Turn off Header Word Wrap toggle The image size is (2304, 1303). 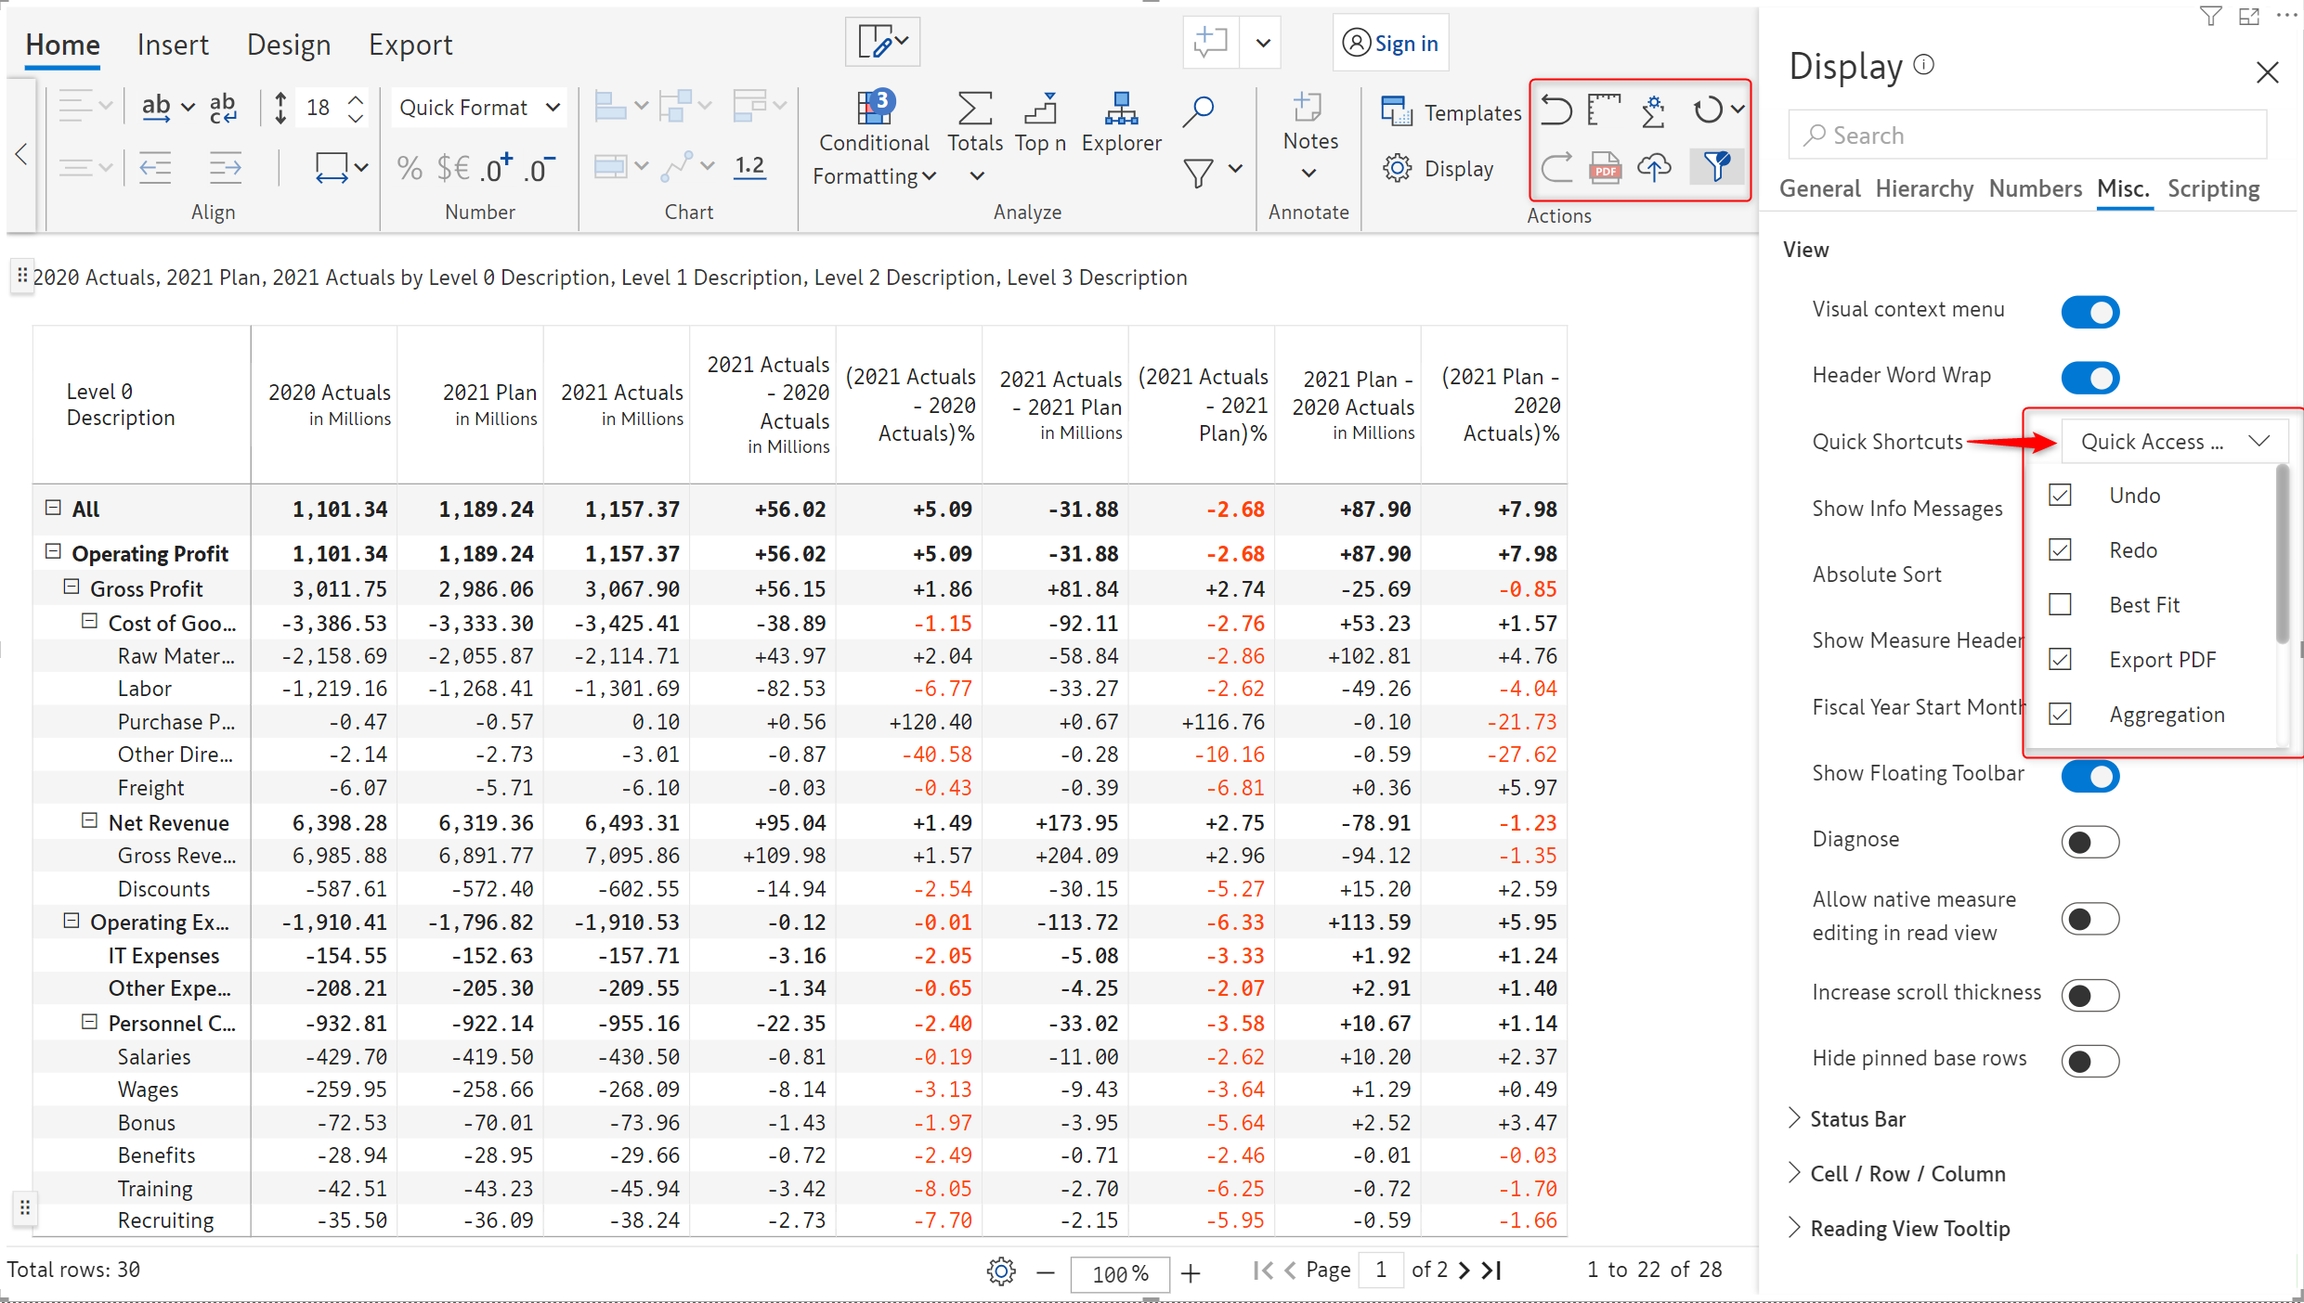click(x=2089, y=377)
